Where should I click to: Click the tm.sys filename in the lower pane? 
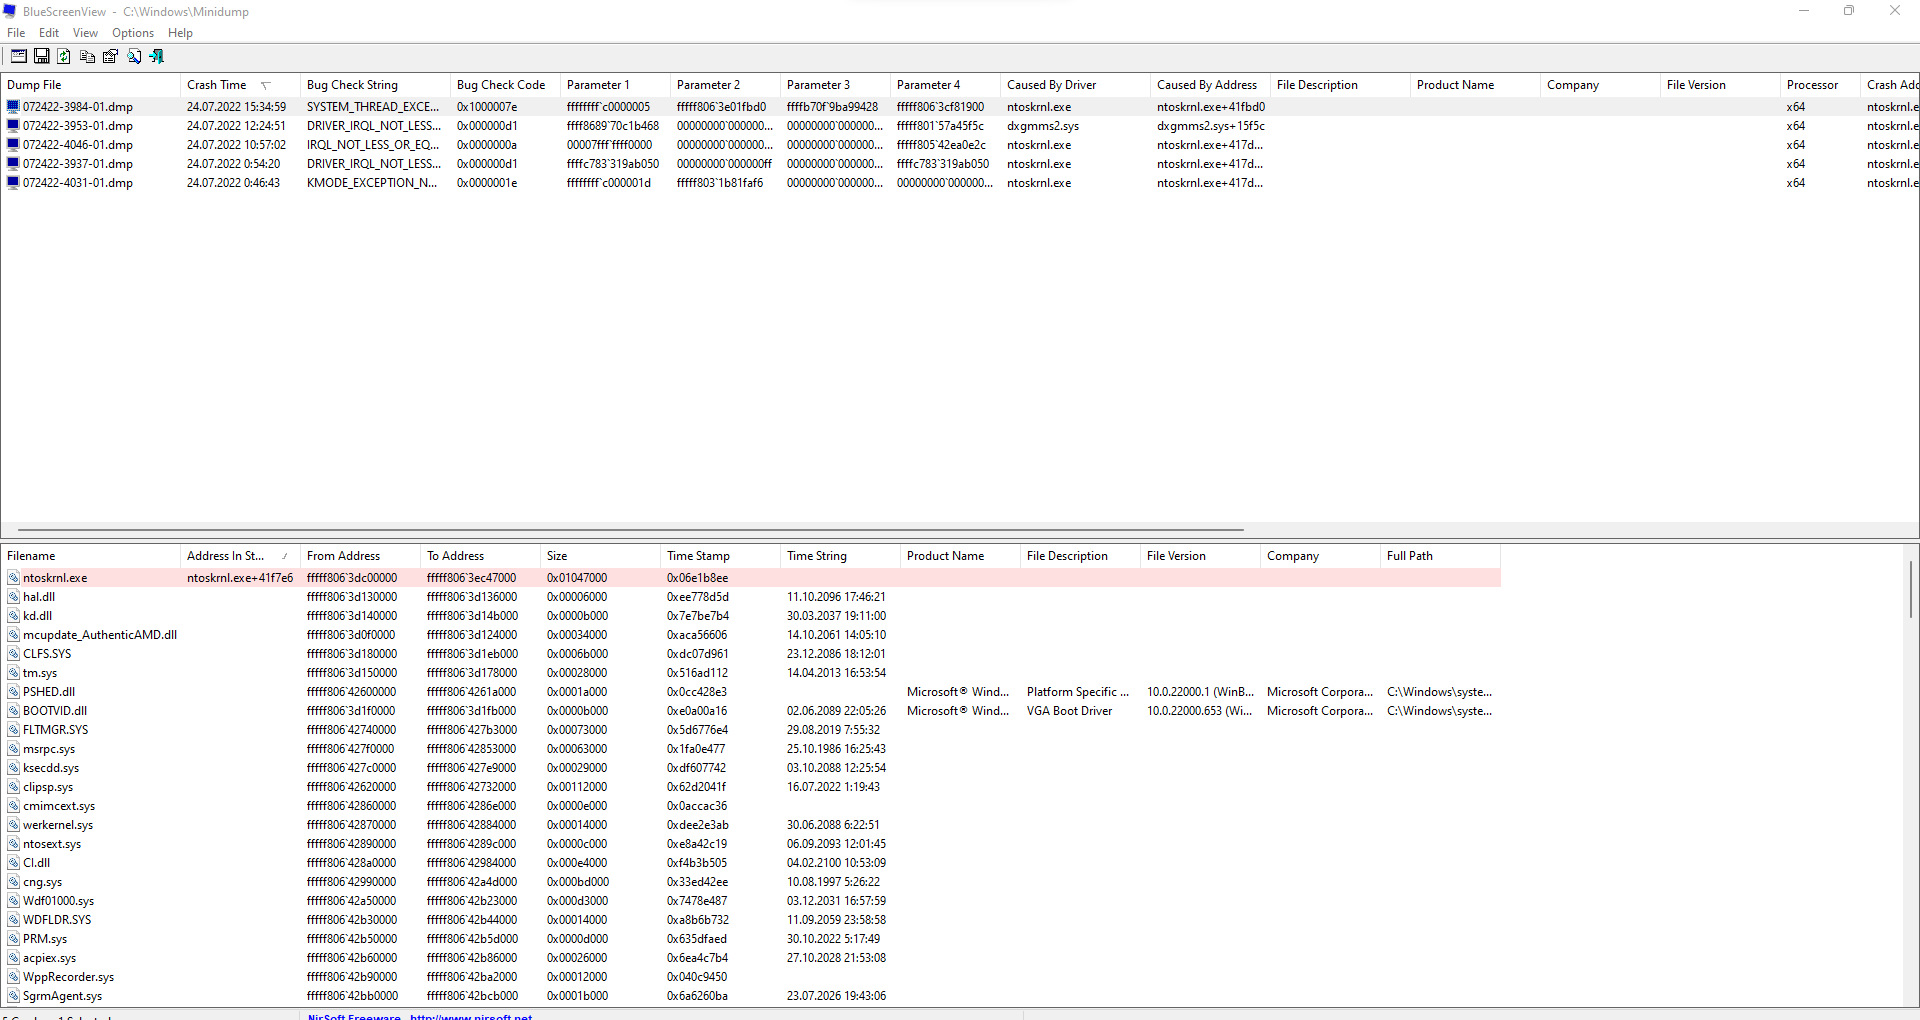[40, 672]
